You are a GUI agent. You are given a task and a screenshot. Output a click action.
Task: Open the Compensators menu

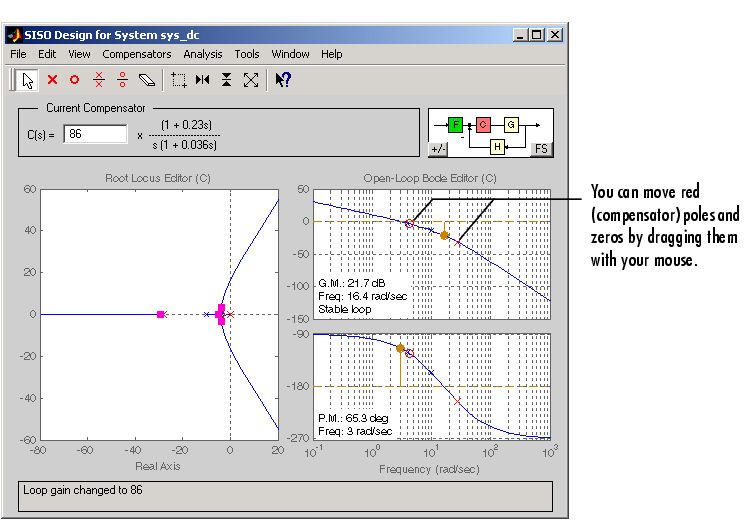[x=136, y=54]
